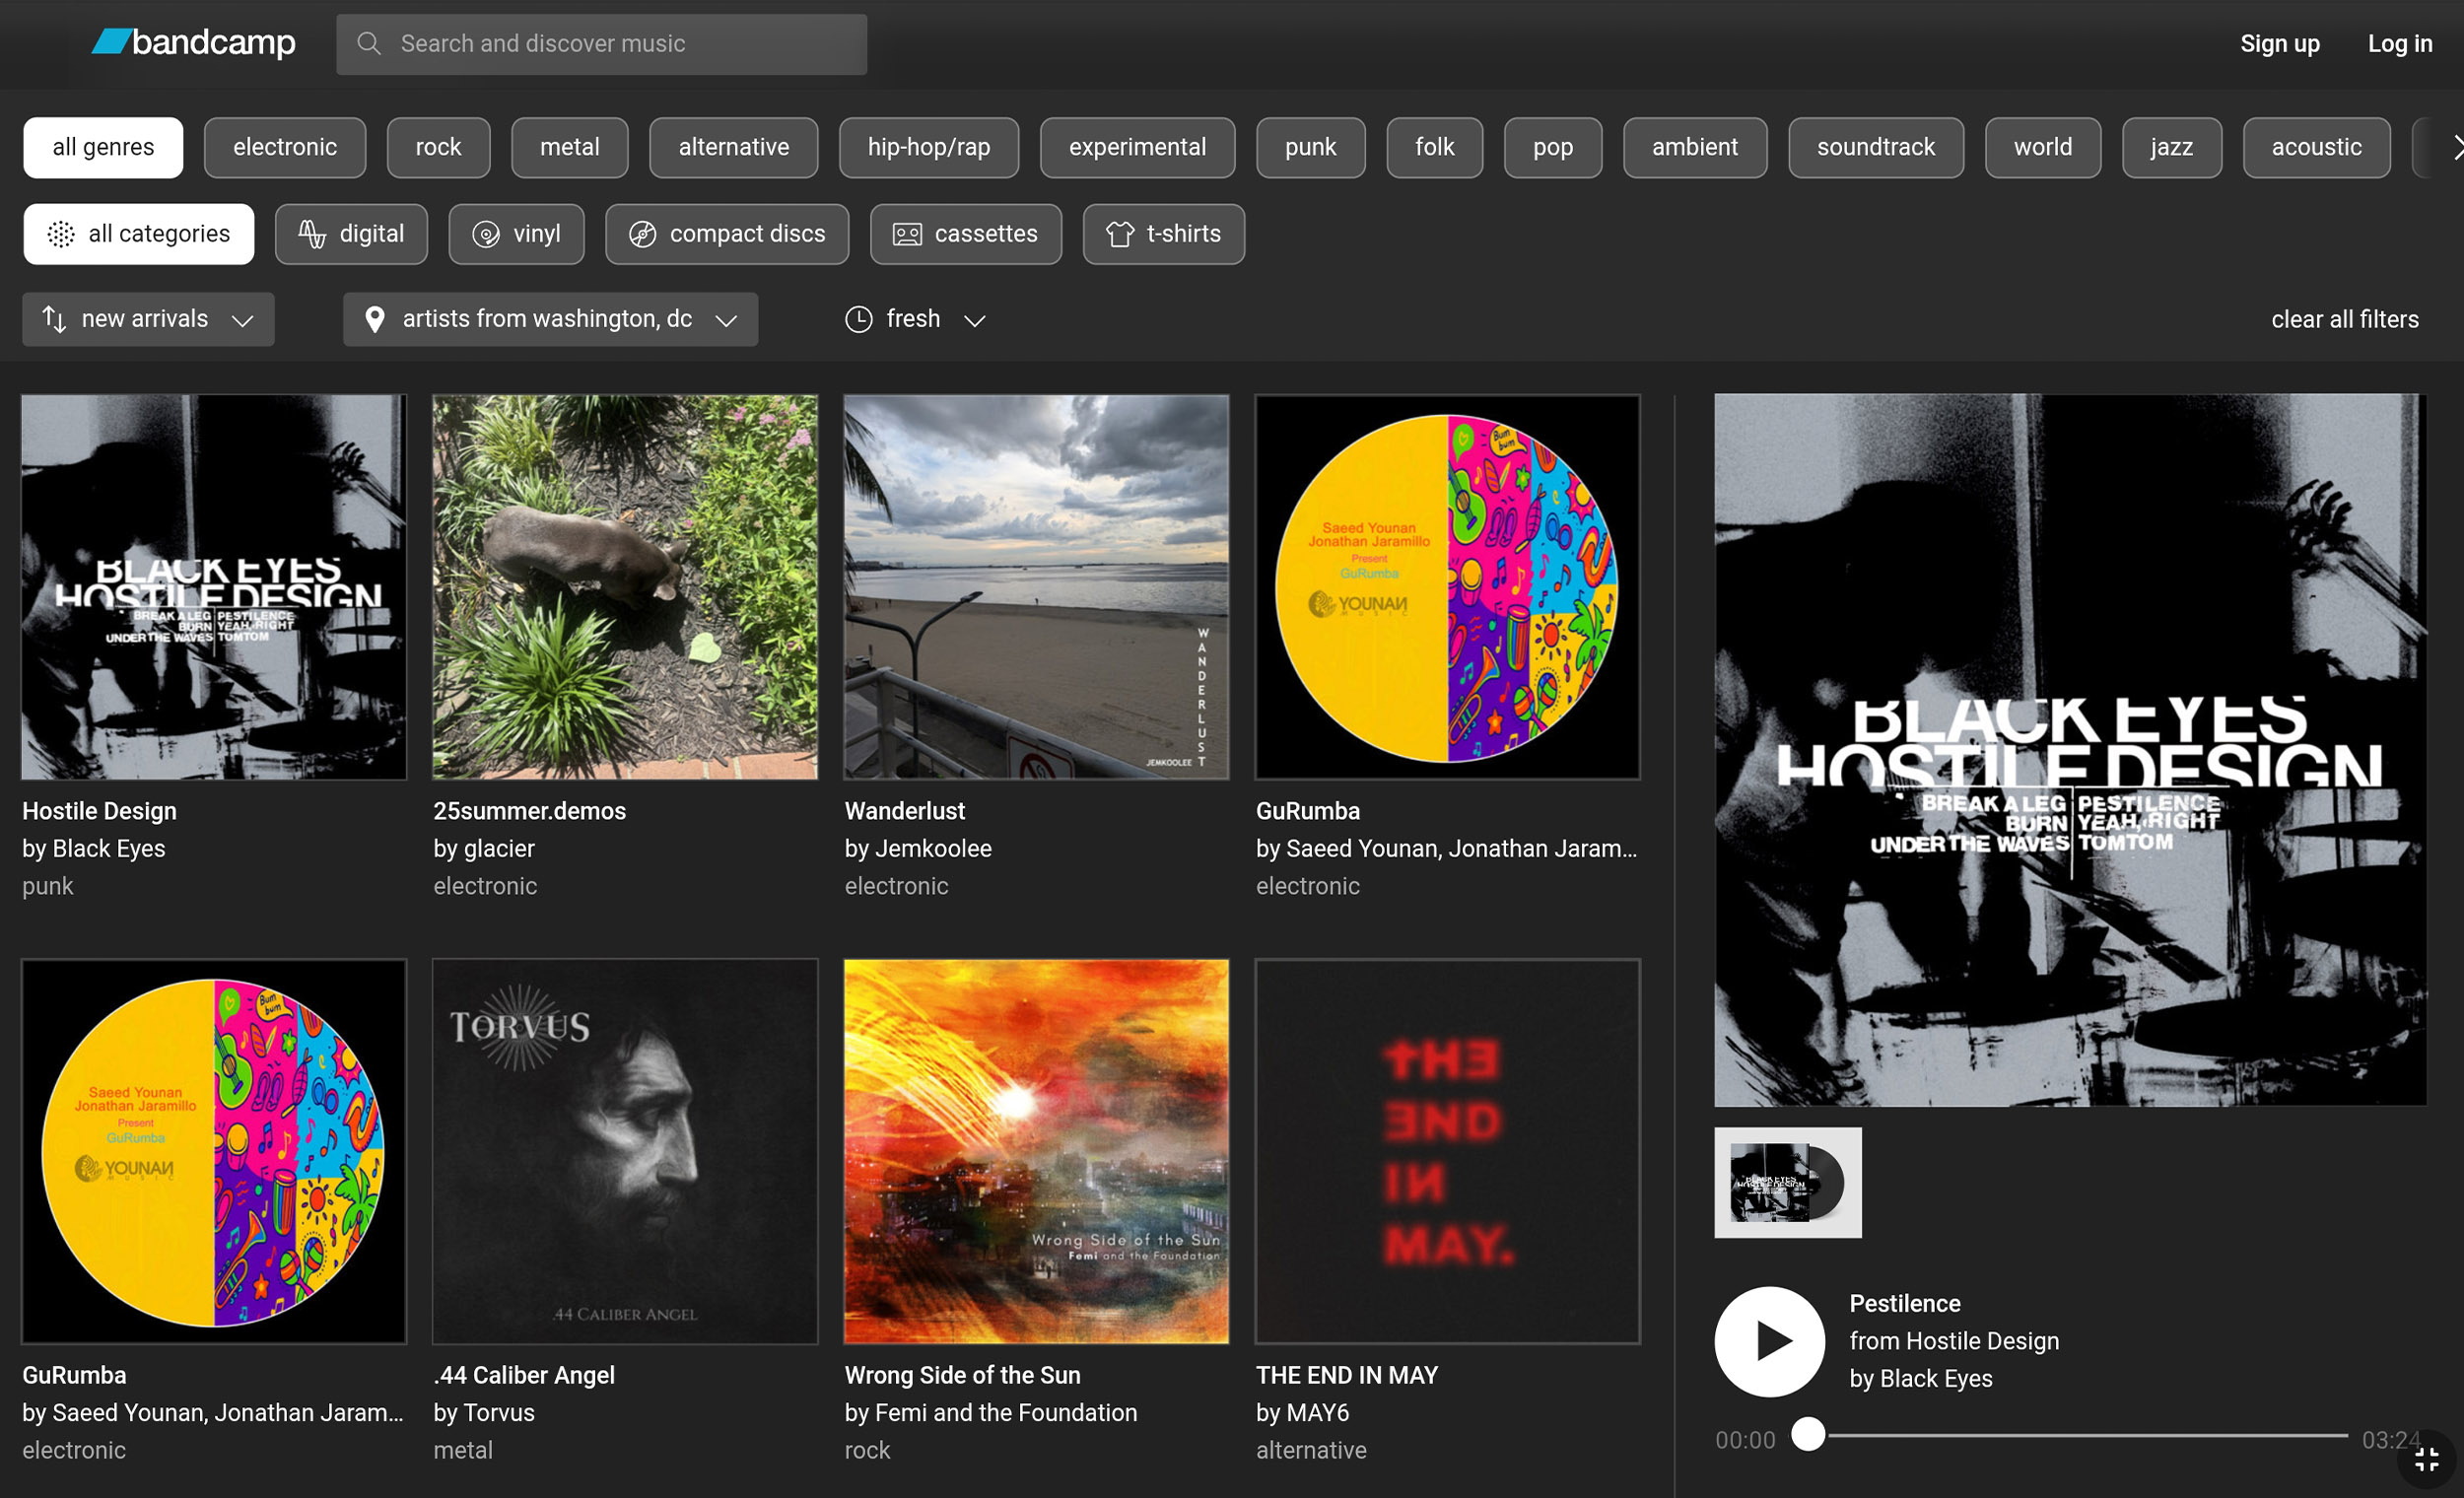Choose the t-shirts category
The image size is (2464, 1498).
[x=1163, y=234]
